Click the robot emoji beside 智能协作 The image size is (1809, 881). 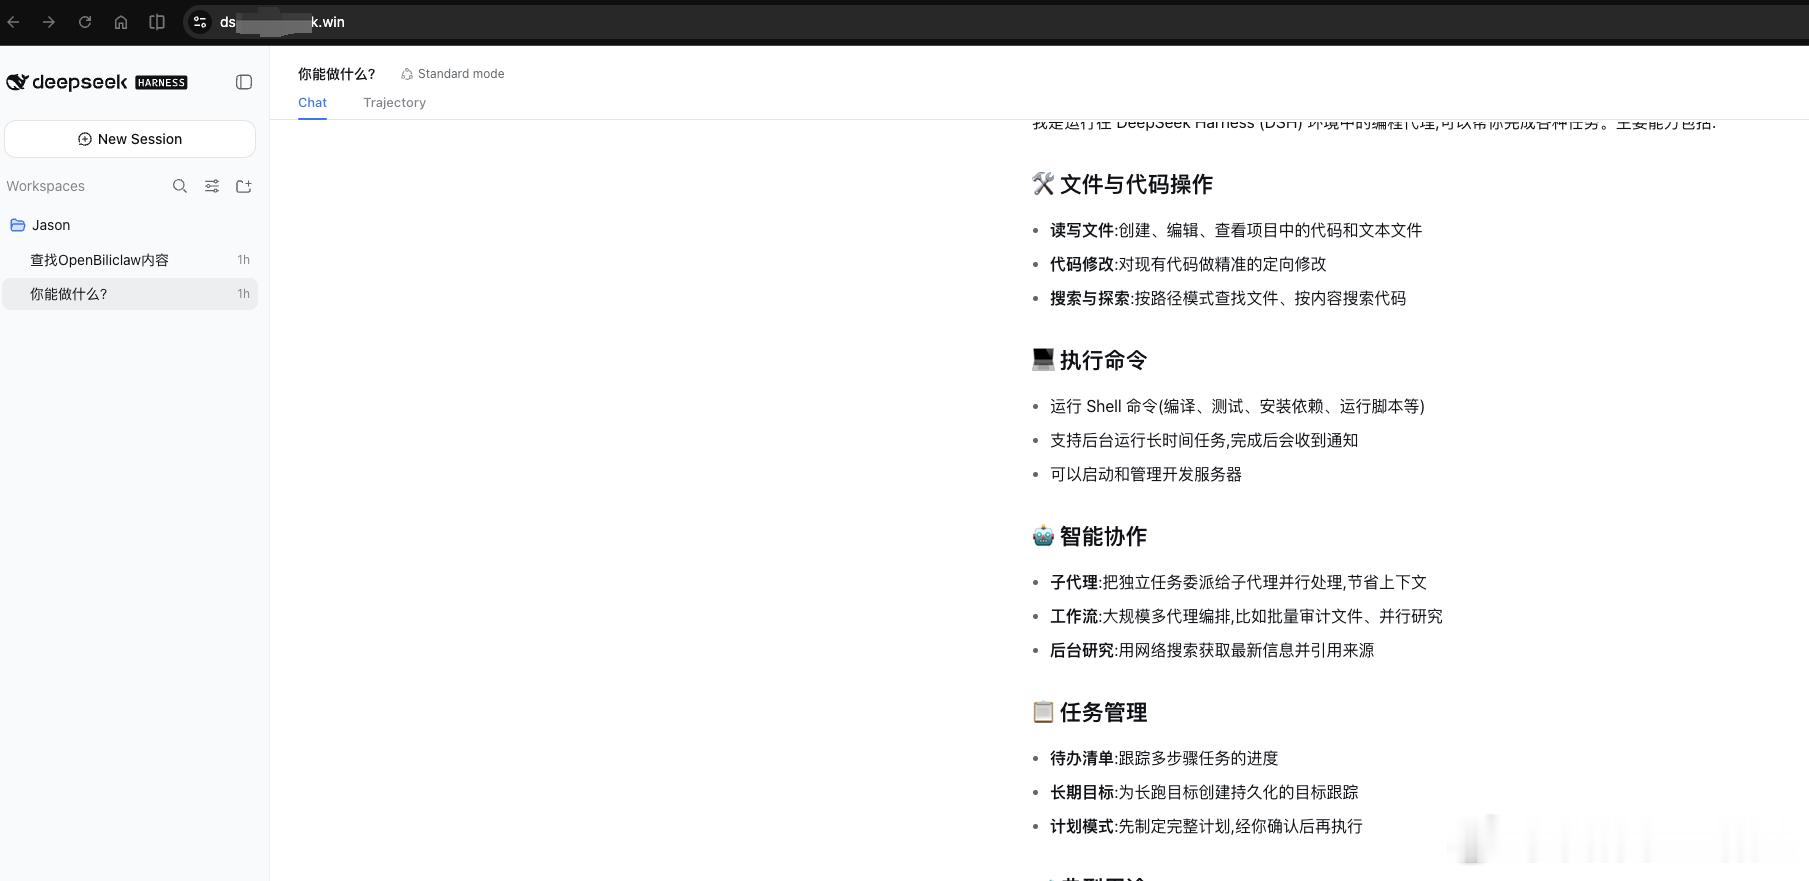point(1043,535)
